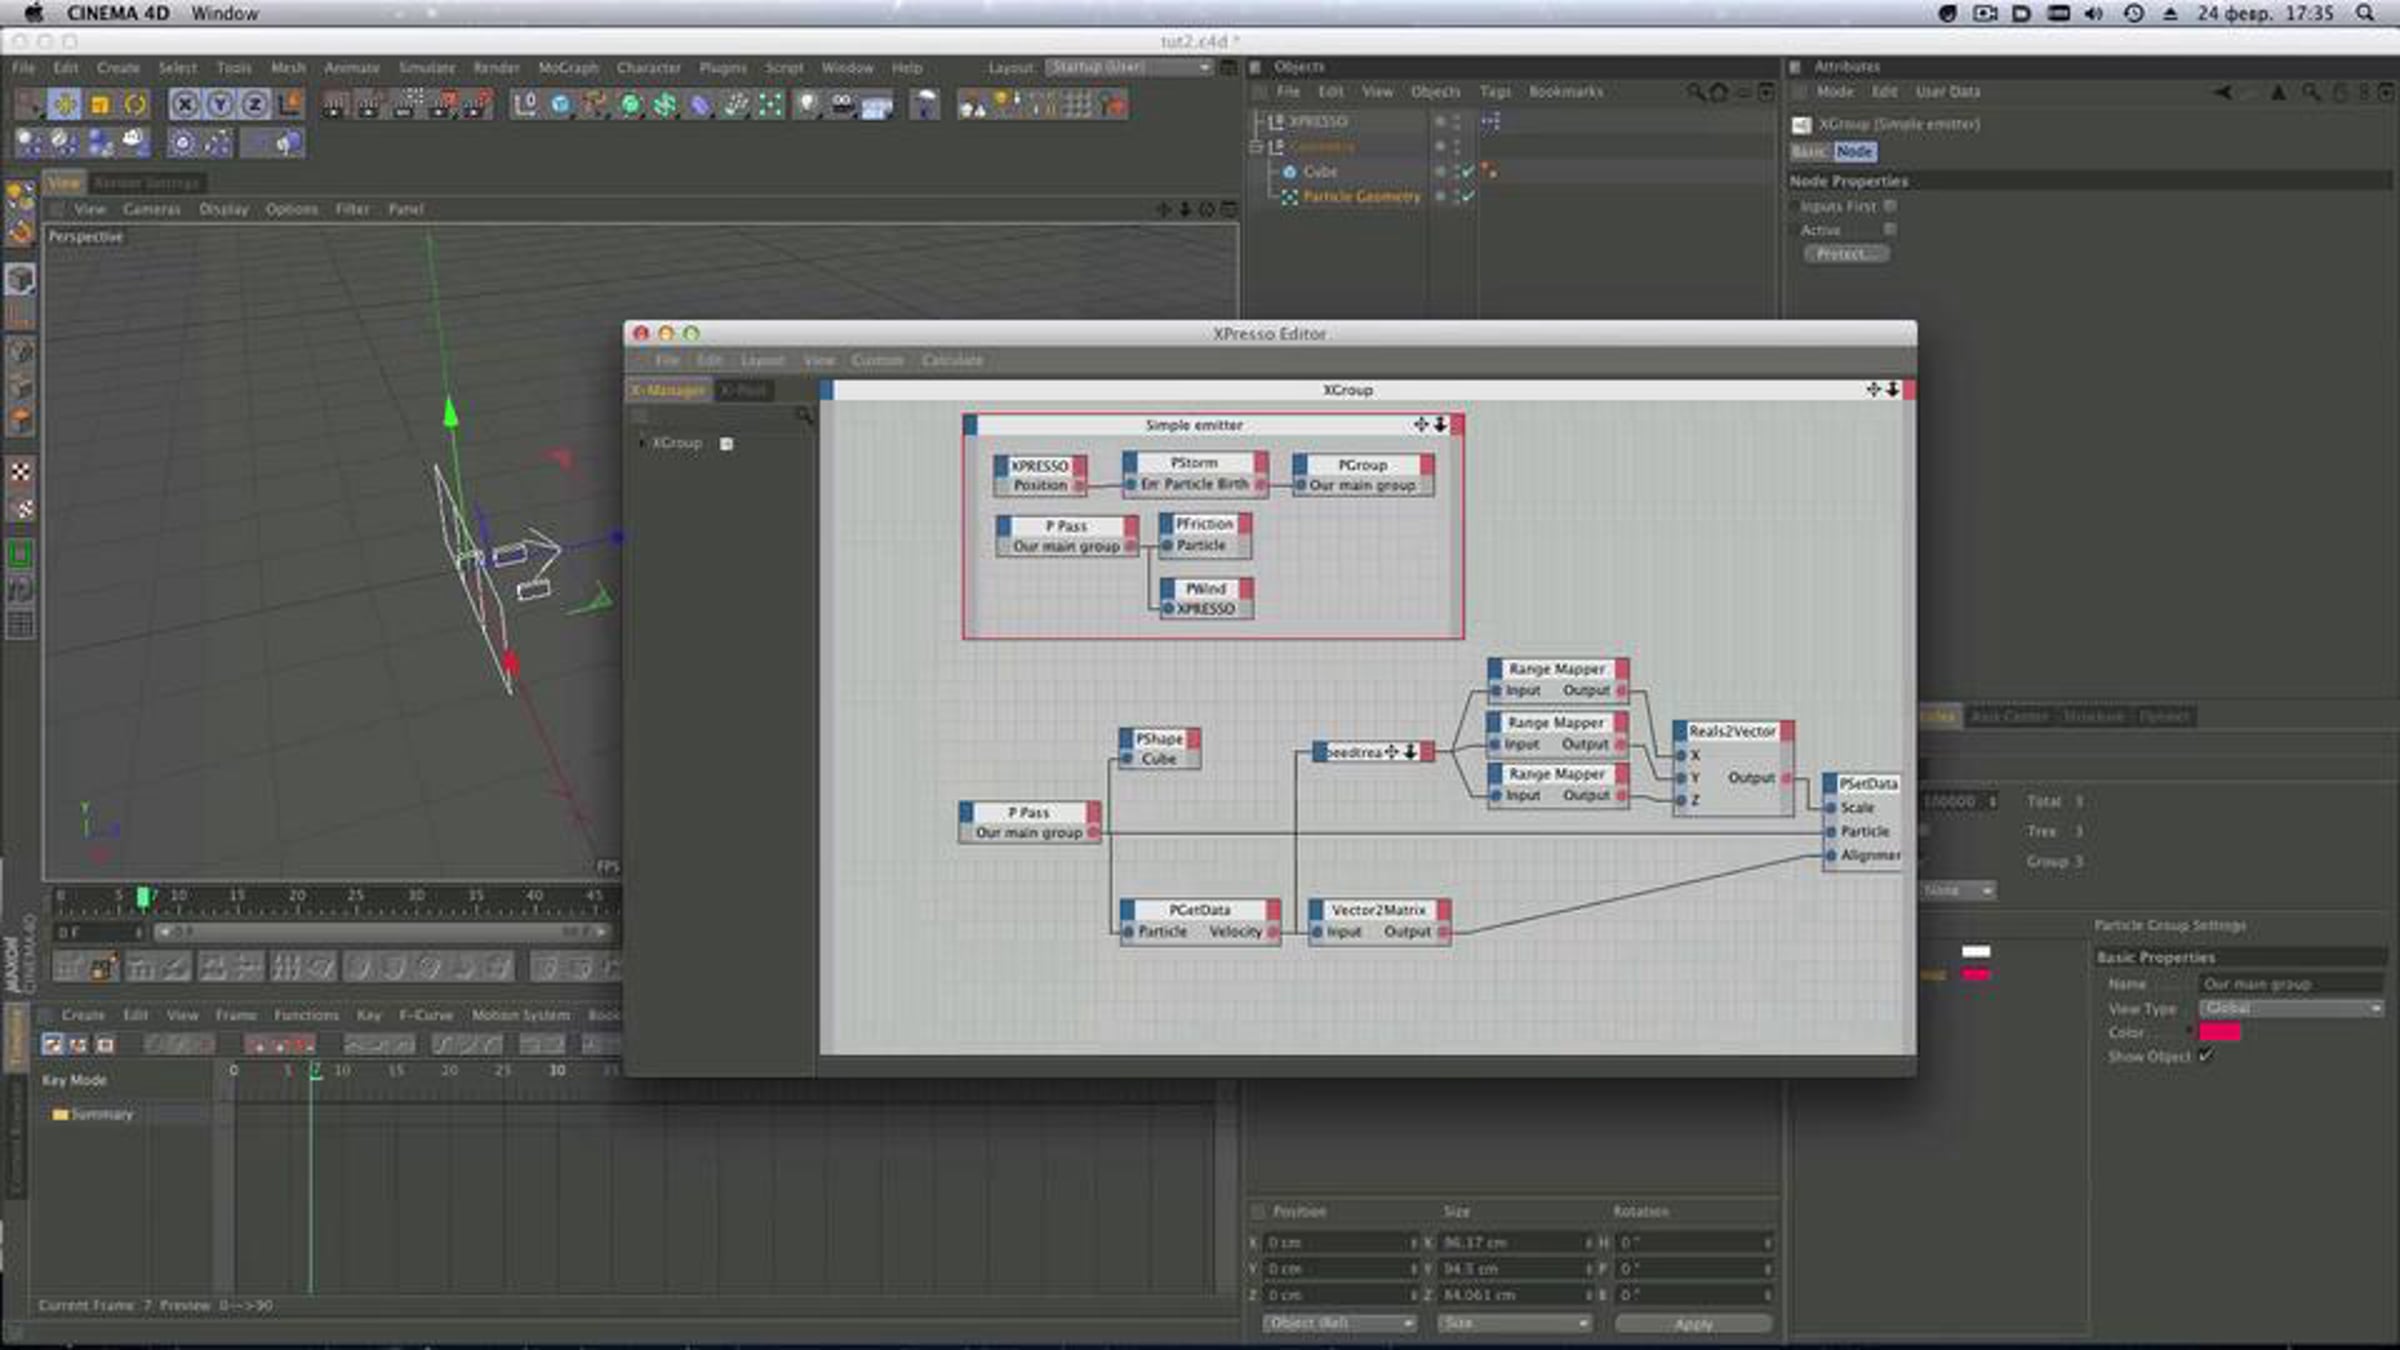Open the MoGraph menu
The image size is (2400, 1350).
[x=567, y=68]
